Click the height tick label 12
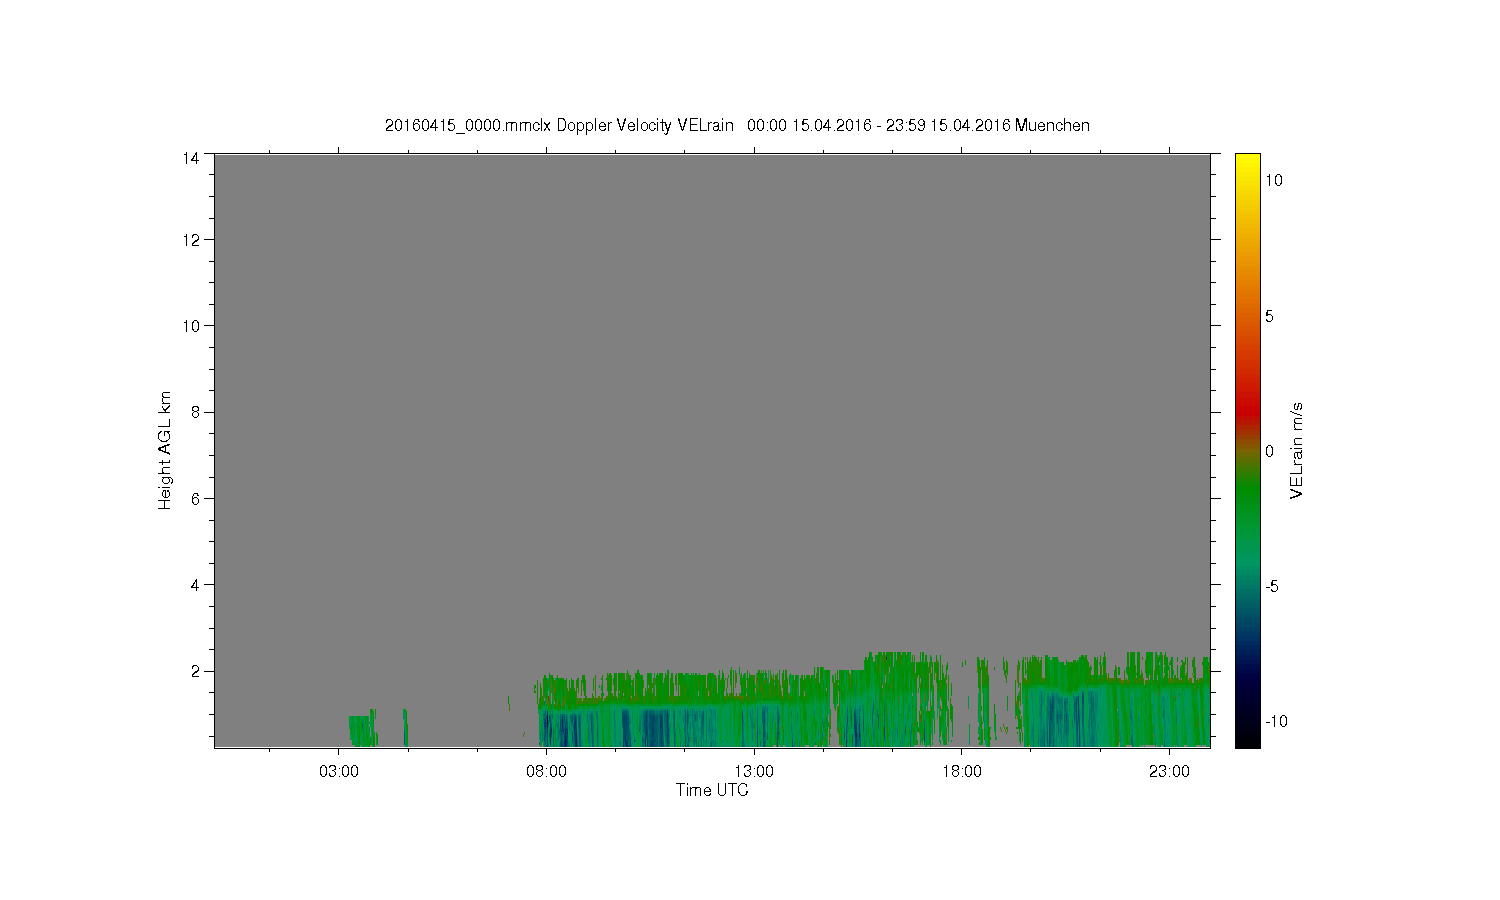This screenshot has height=900, width=1500. [191, 240]
